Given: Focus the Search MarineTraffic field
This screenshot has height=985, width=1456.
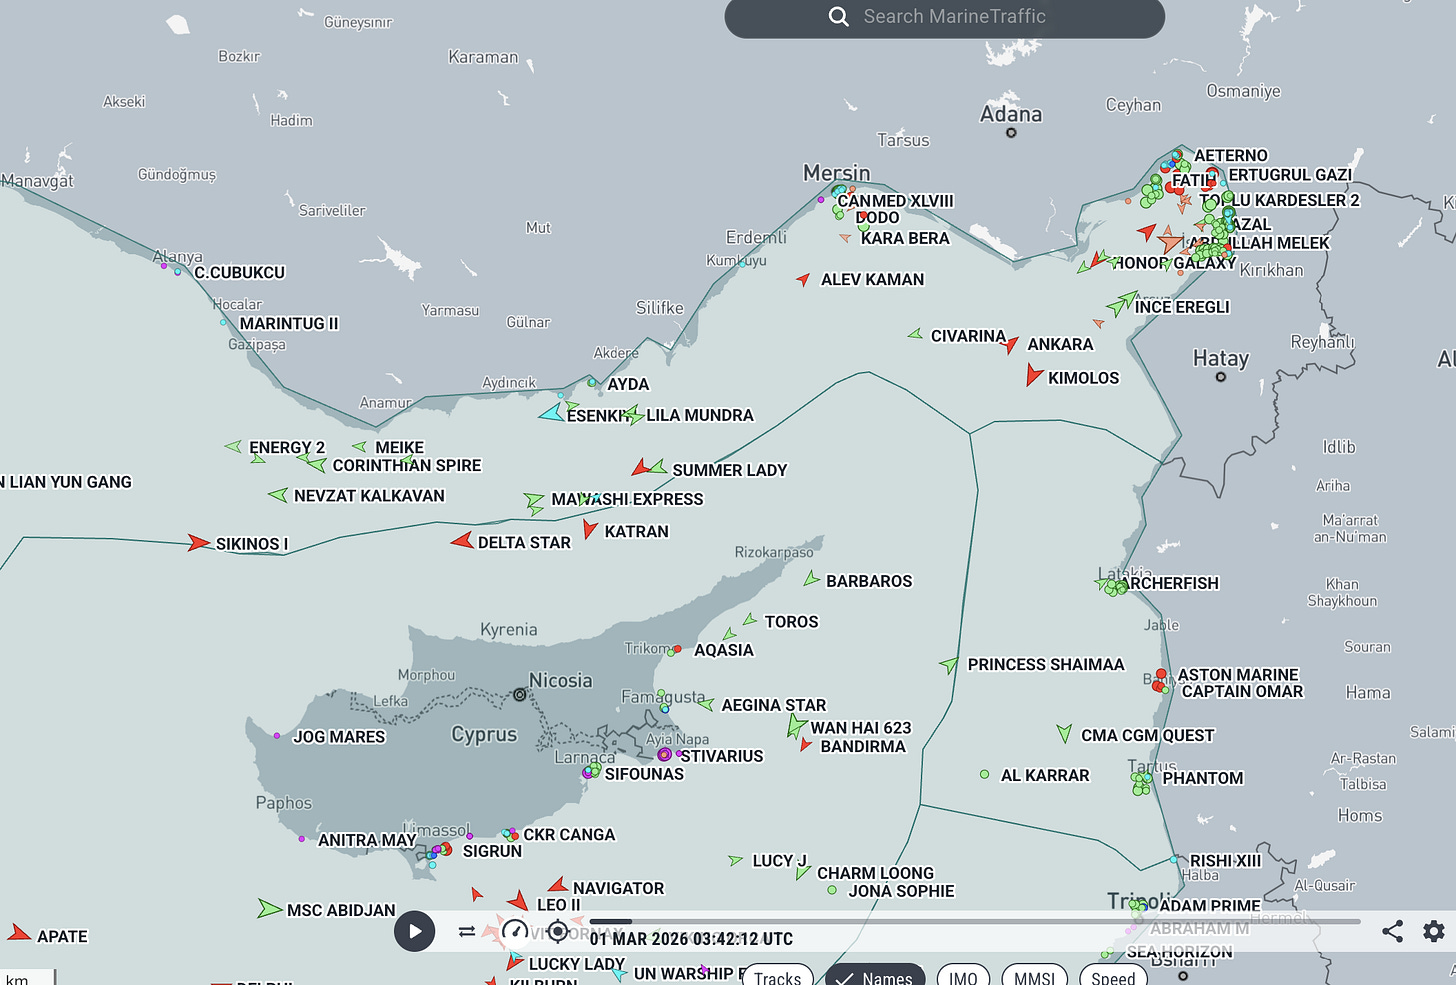Looking at the screenshot, I should [945, 17].
